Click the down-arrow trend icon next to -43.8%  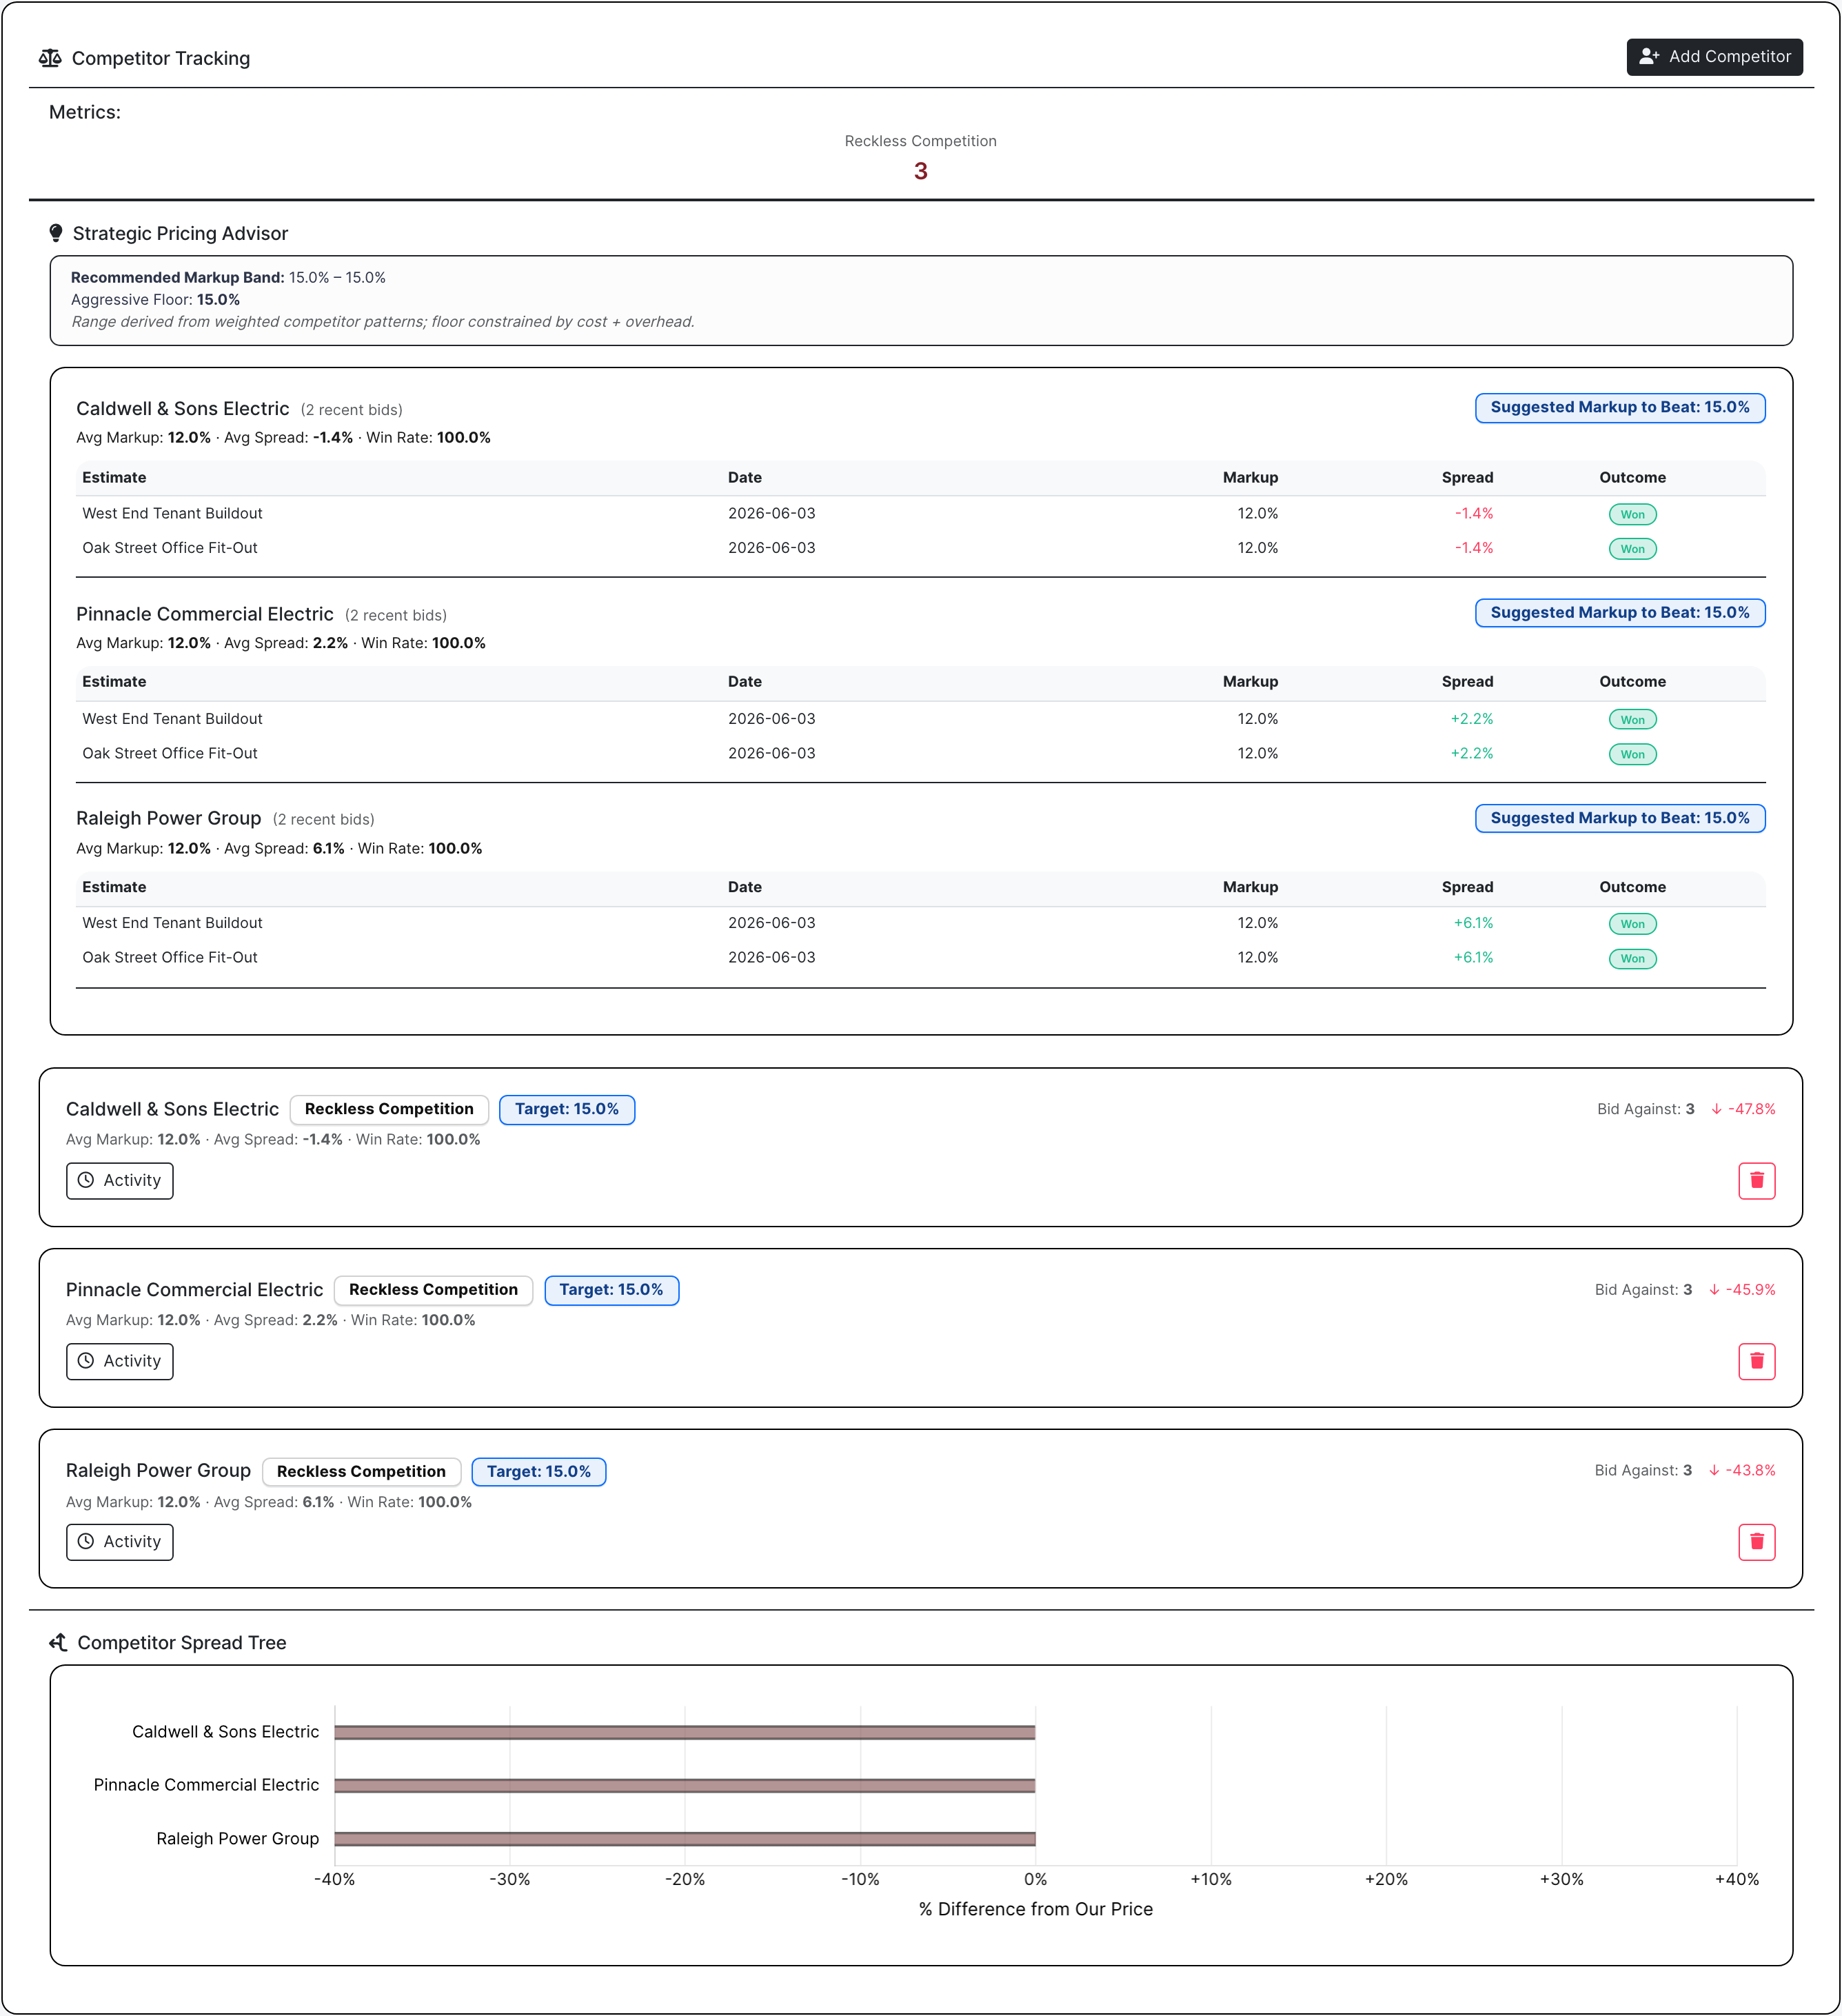1714,1470
